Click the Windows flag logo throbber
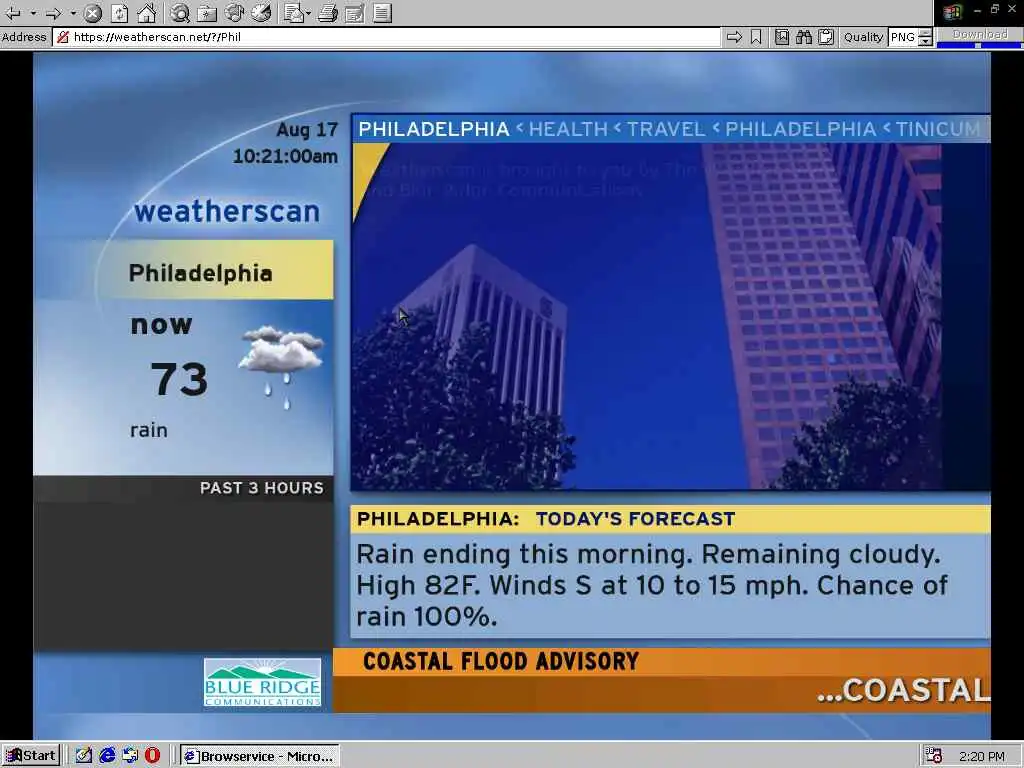1024x768 pixels. coord(952,12)
